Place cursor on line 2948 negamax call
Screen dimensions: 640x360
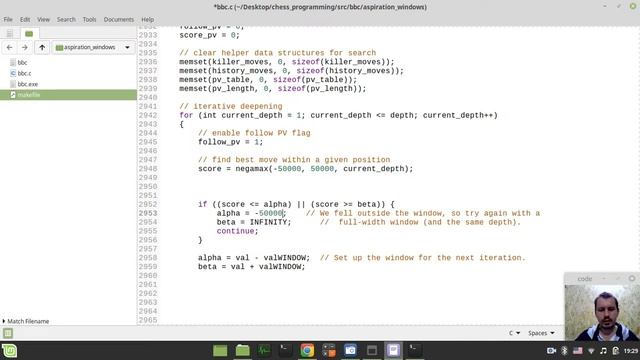coord(305,169)
